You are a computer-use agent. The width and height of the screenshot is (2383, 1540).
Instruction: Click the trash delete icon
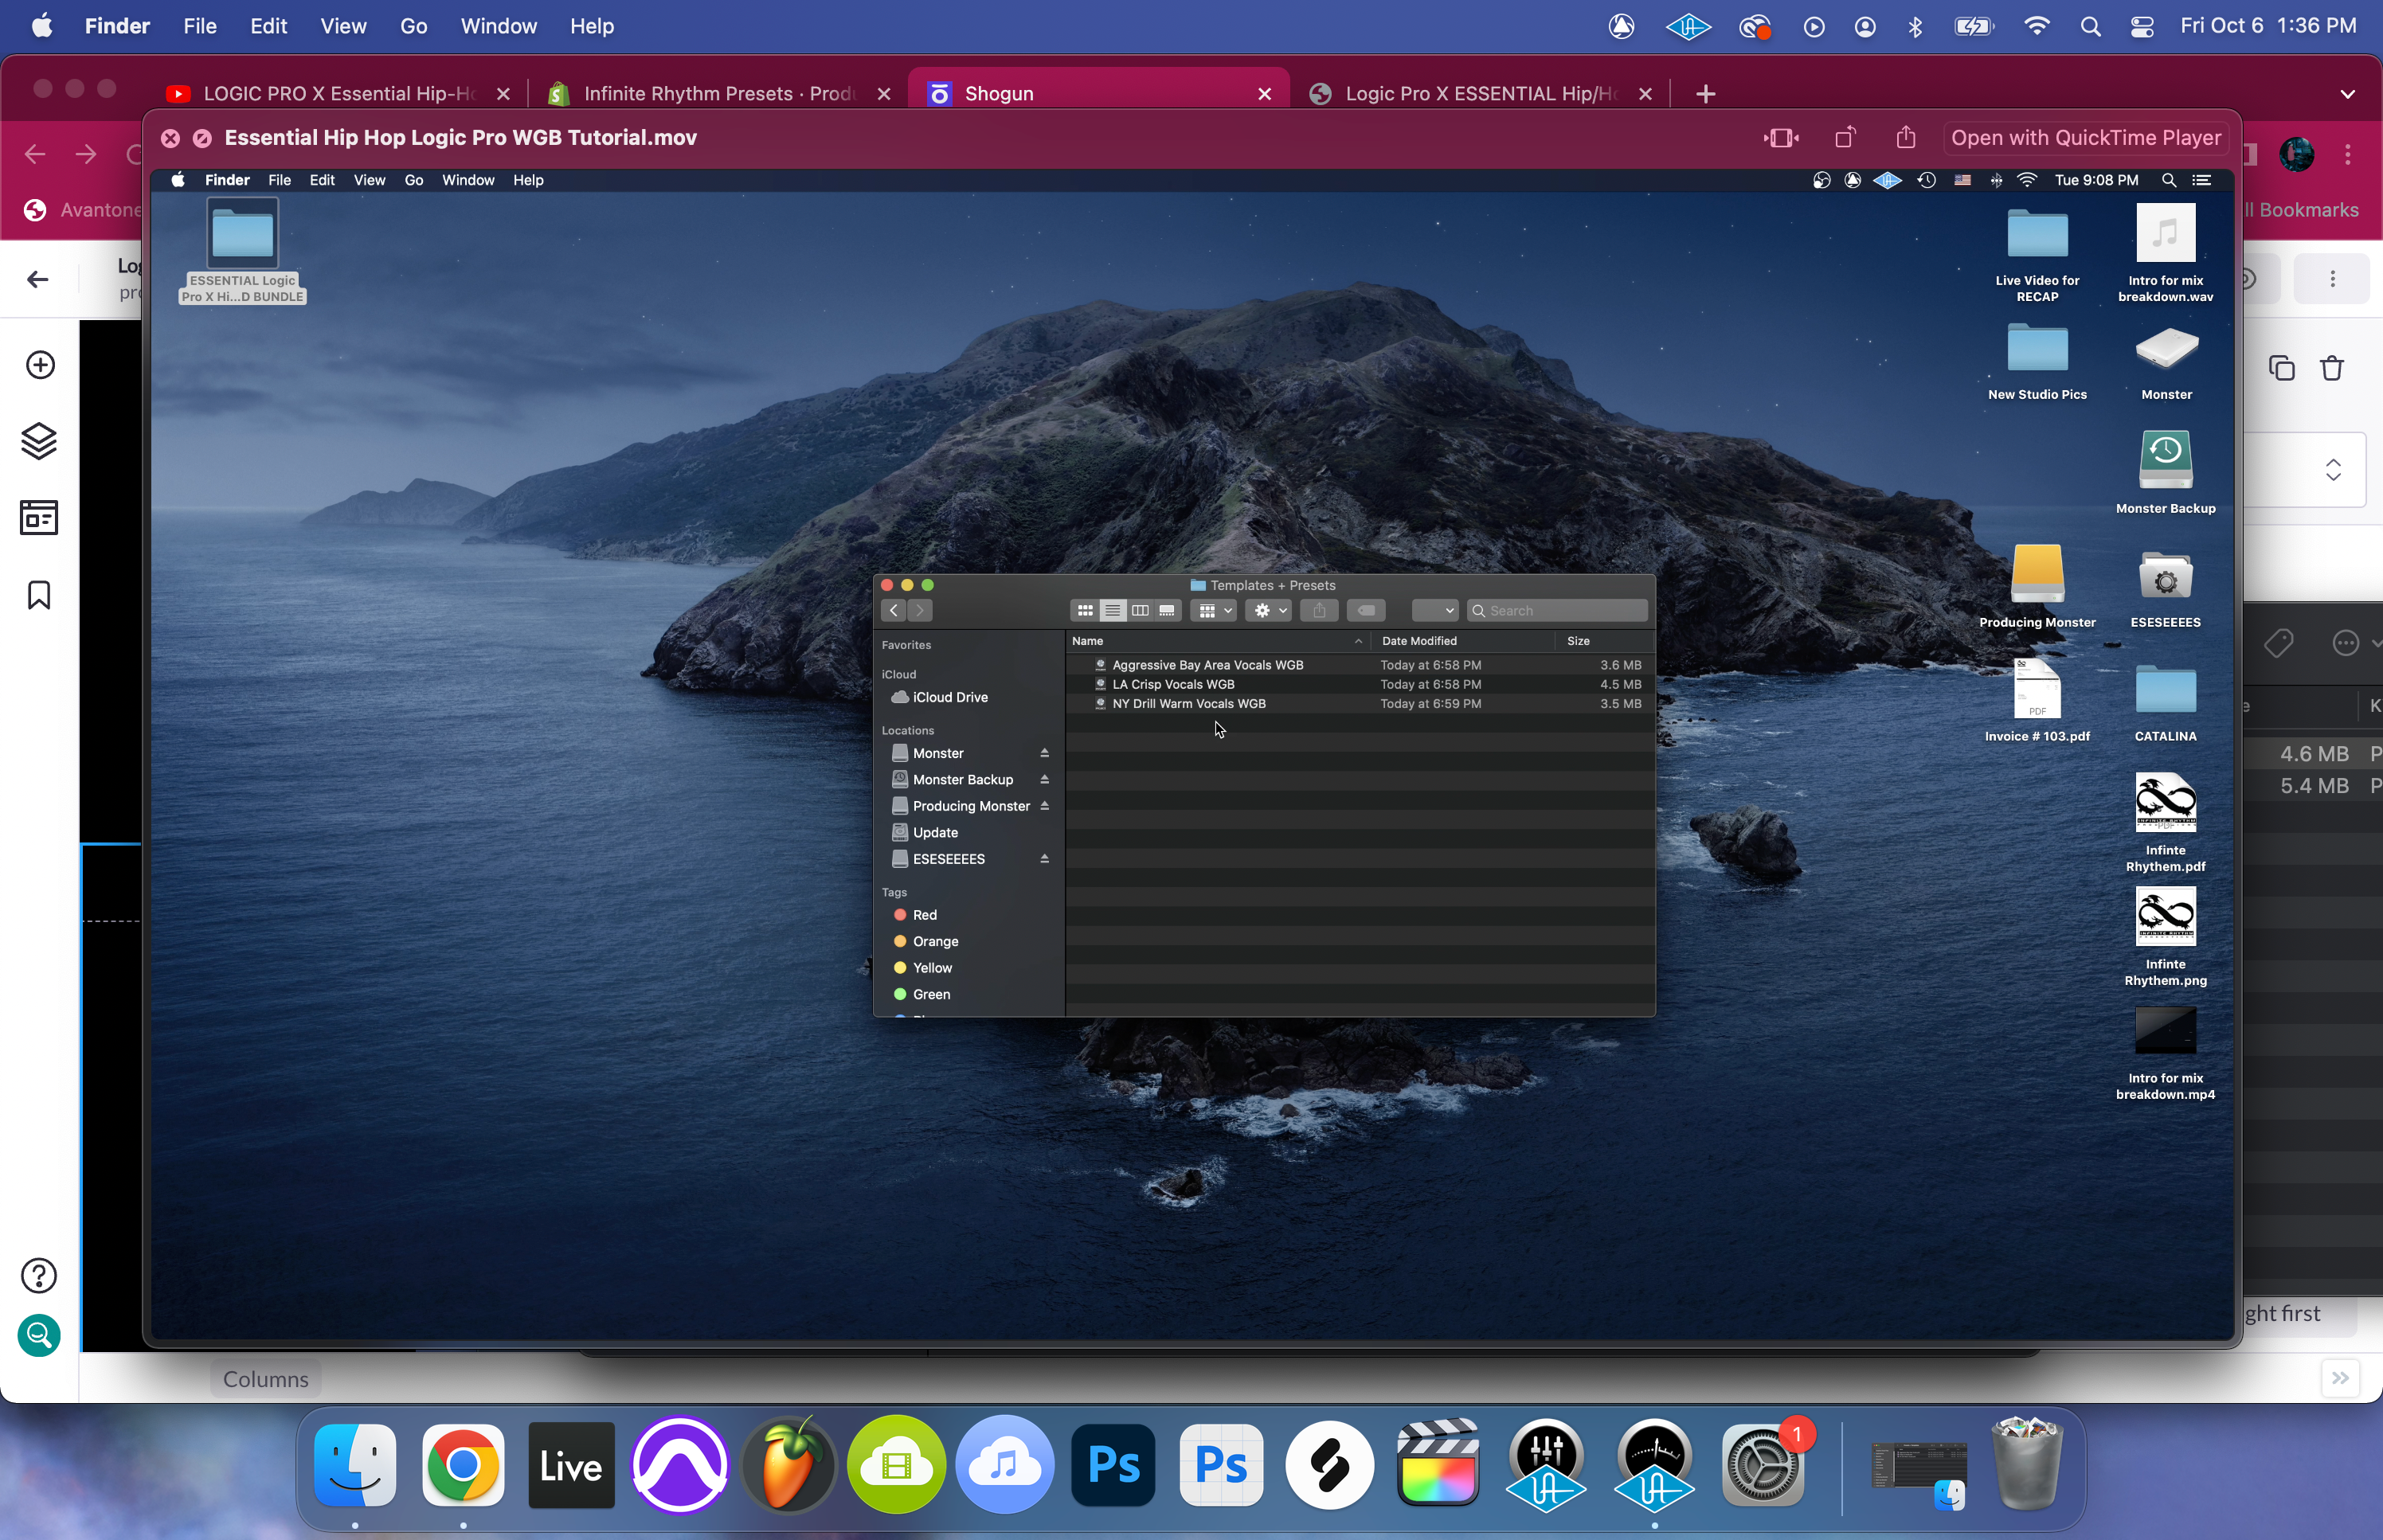point(2332,368)
